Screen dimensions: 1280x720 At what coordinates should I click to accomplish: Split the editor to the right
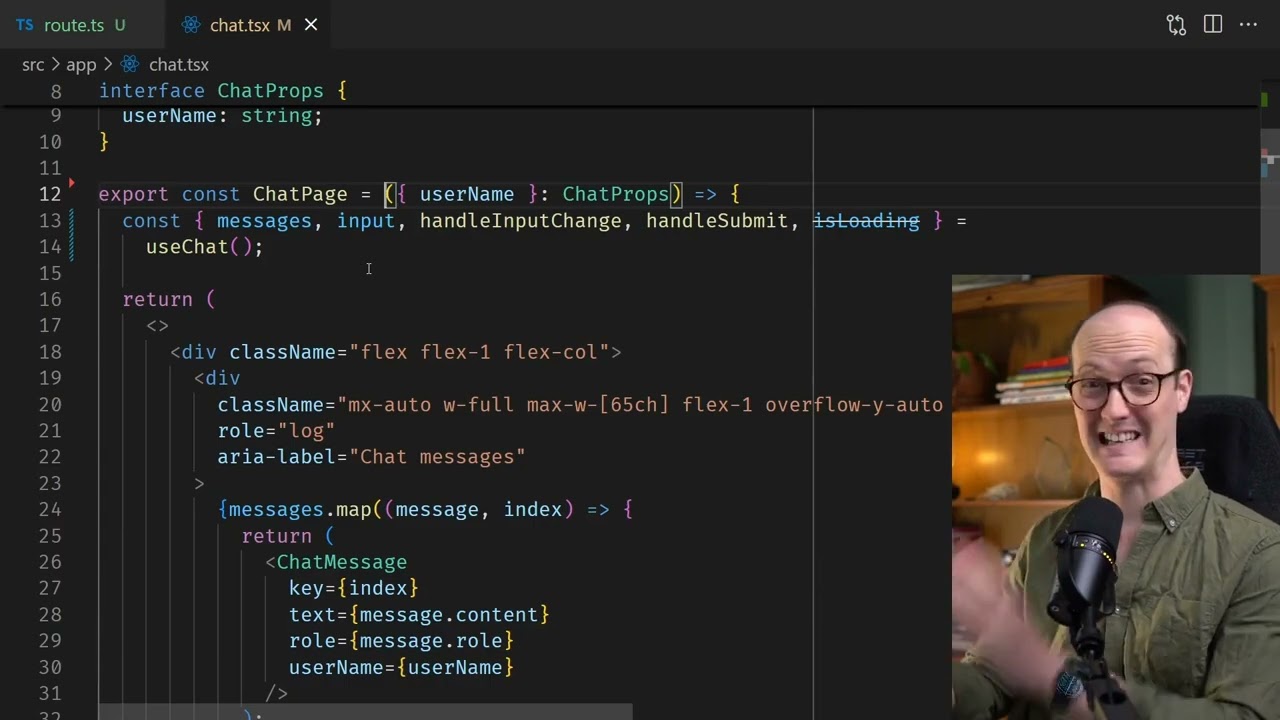coord(1213,25)
